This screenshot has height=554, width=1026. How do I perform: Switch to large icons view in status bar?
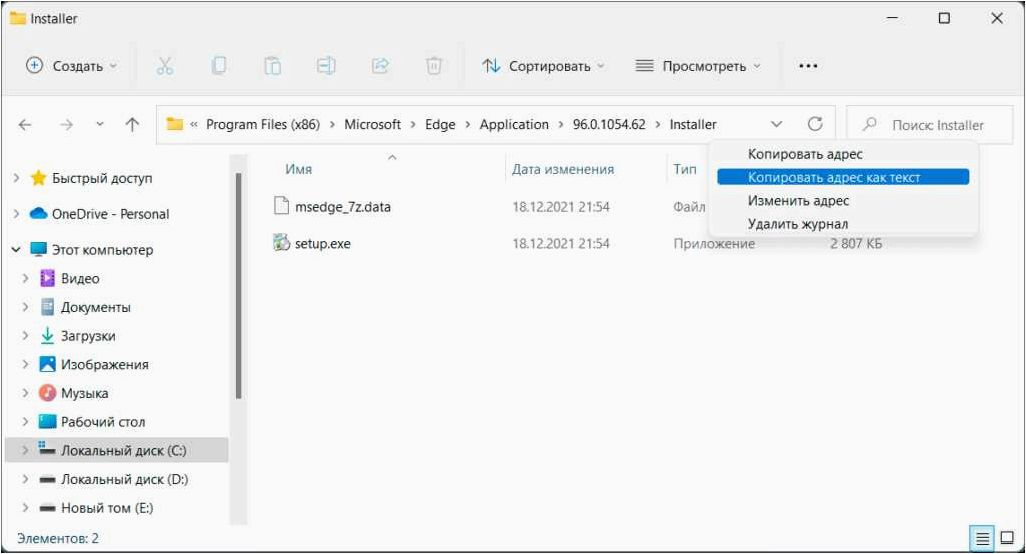pyautogui.click(x=1008, y=538)
